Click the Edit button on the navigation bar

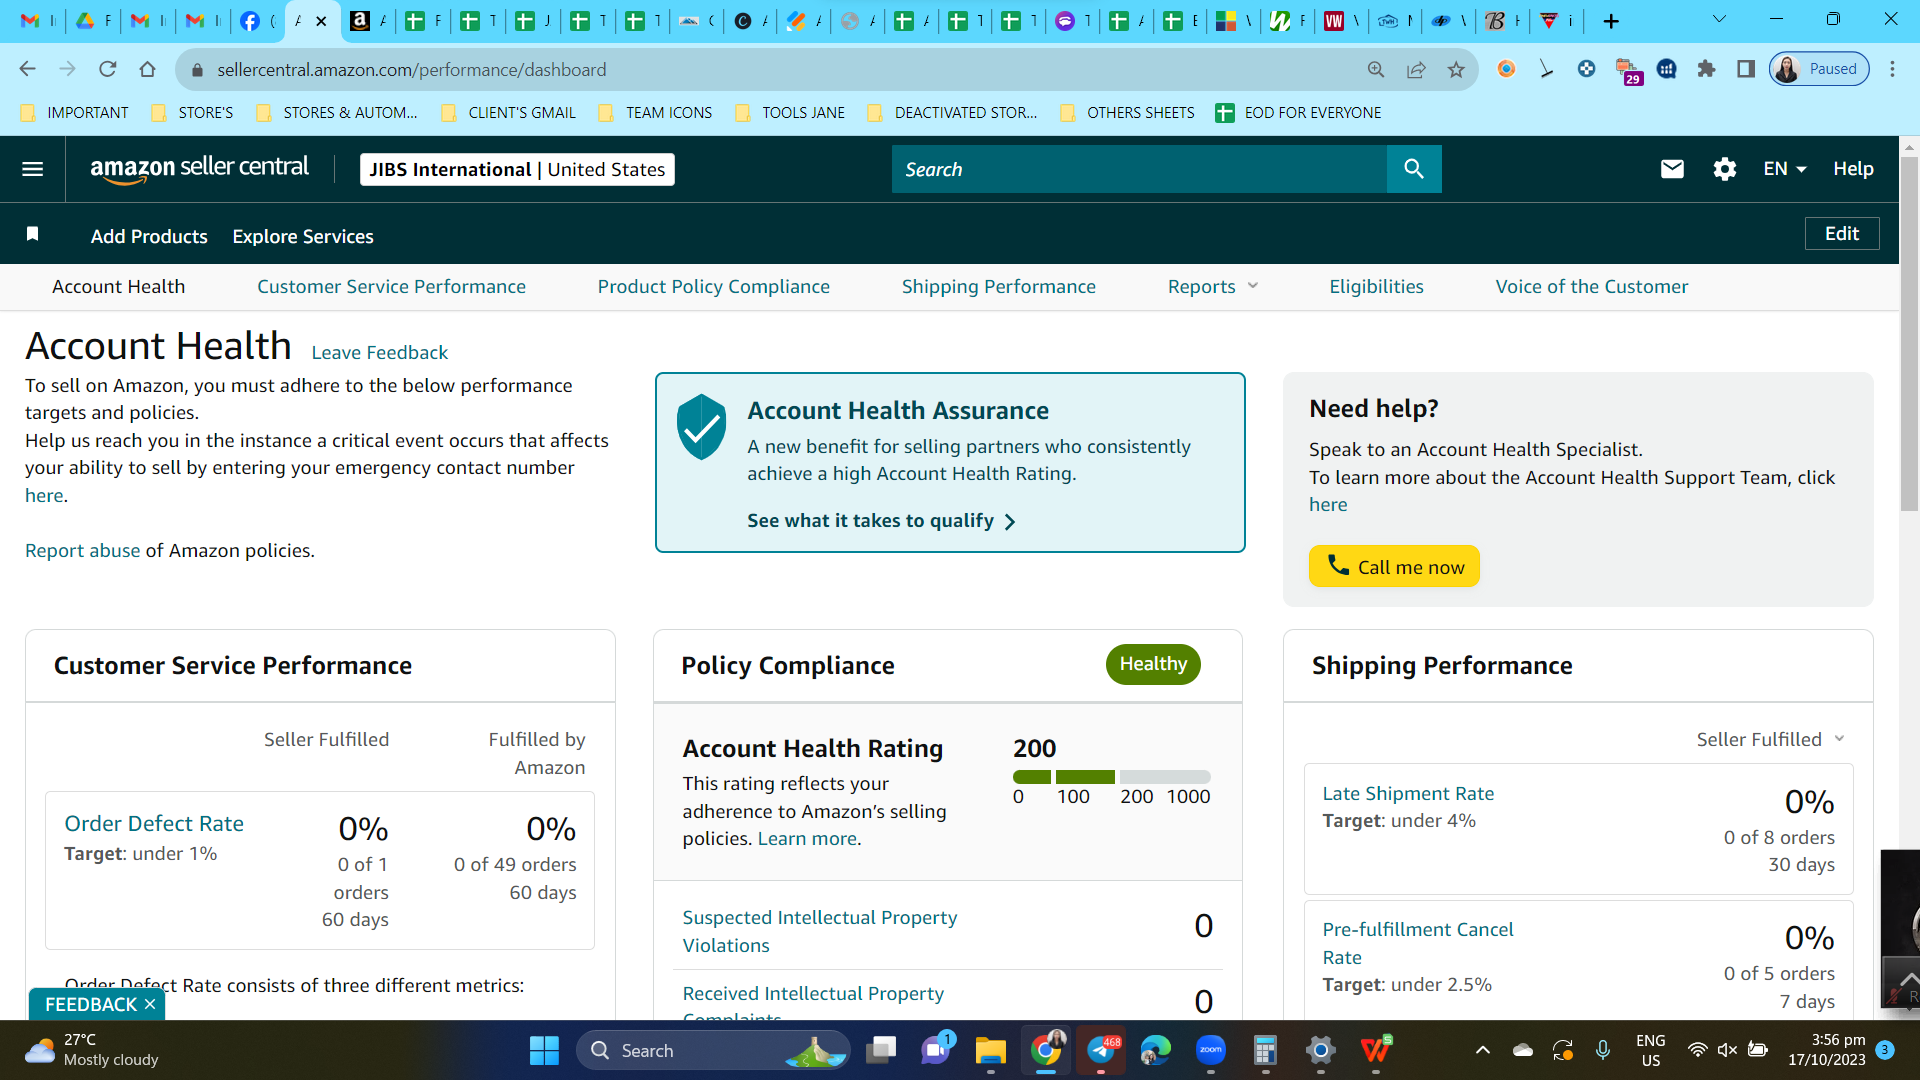(1842, 233)
